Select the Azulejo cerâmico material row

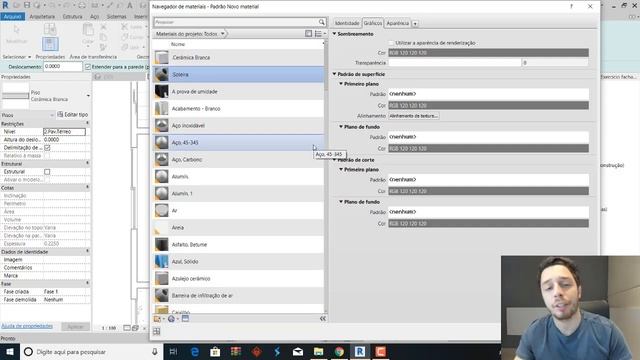point(239,279)
